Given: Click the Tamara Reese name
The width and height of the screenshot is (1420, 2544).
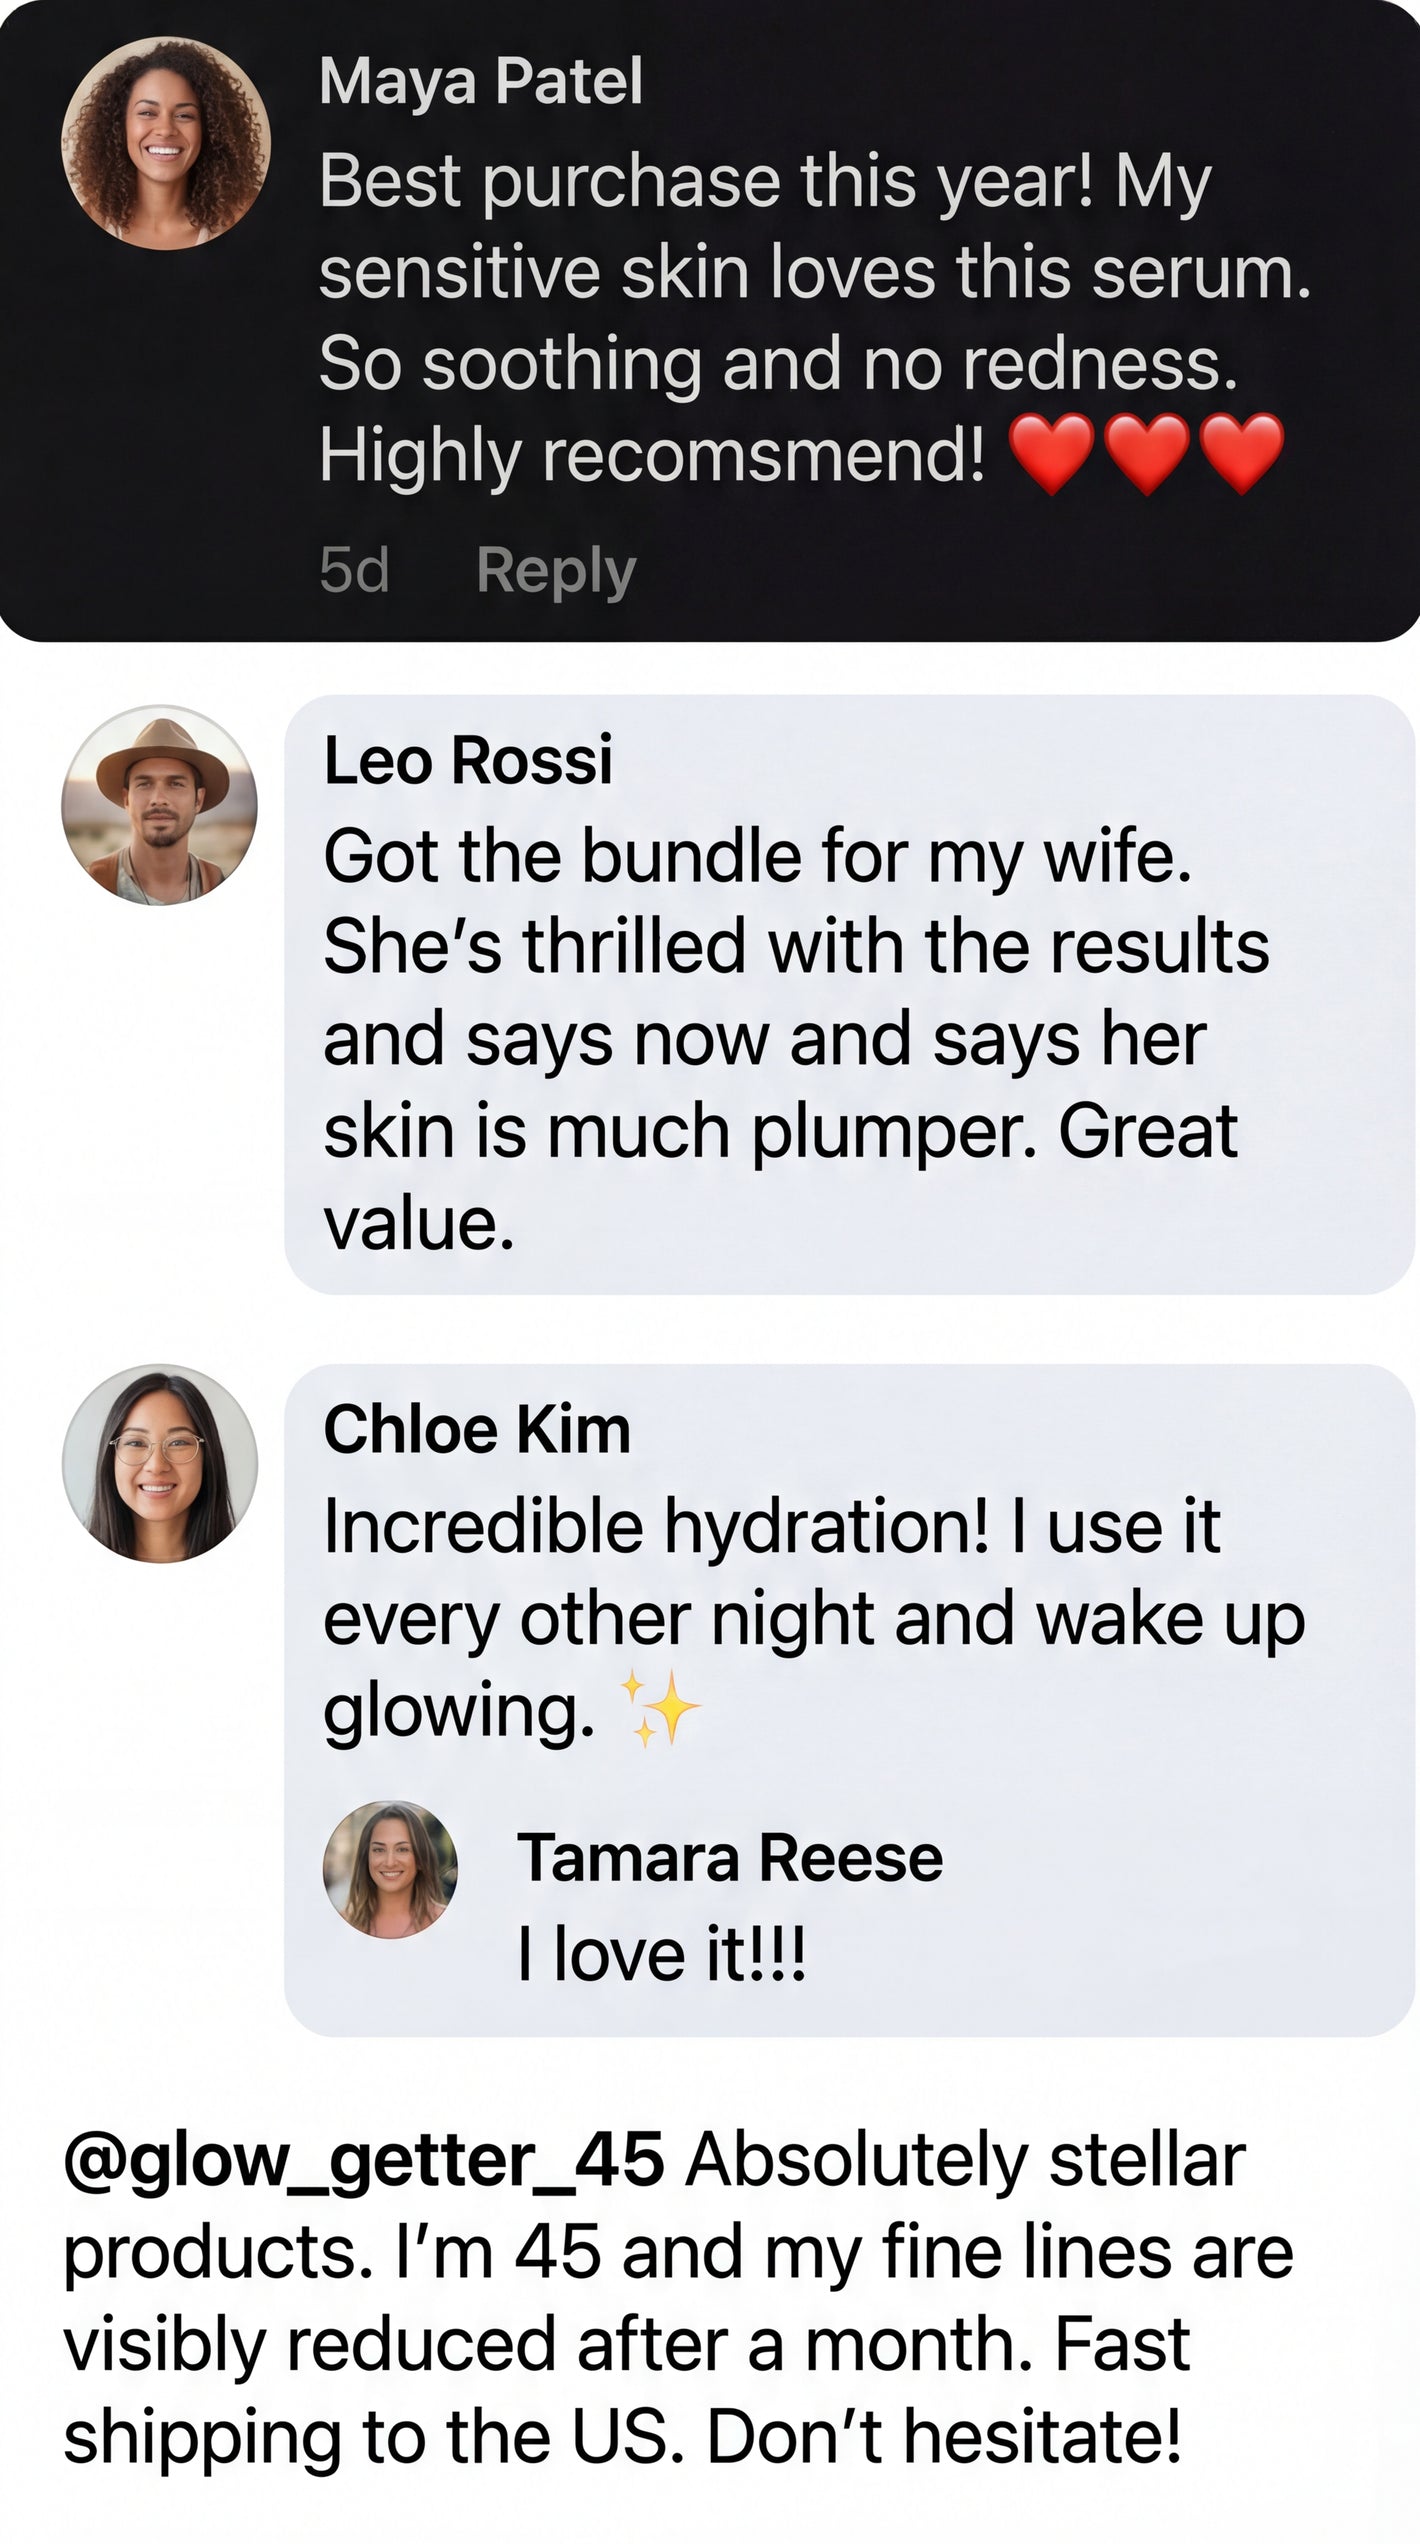Looking at the screenshot, I should pos(729,1858).
